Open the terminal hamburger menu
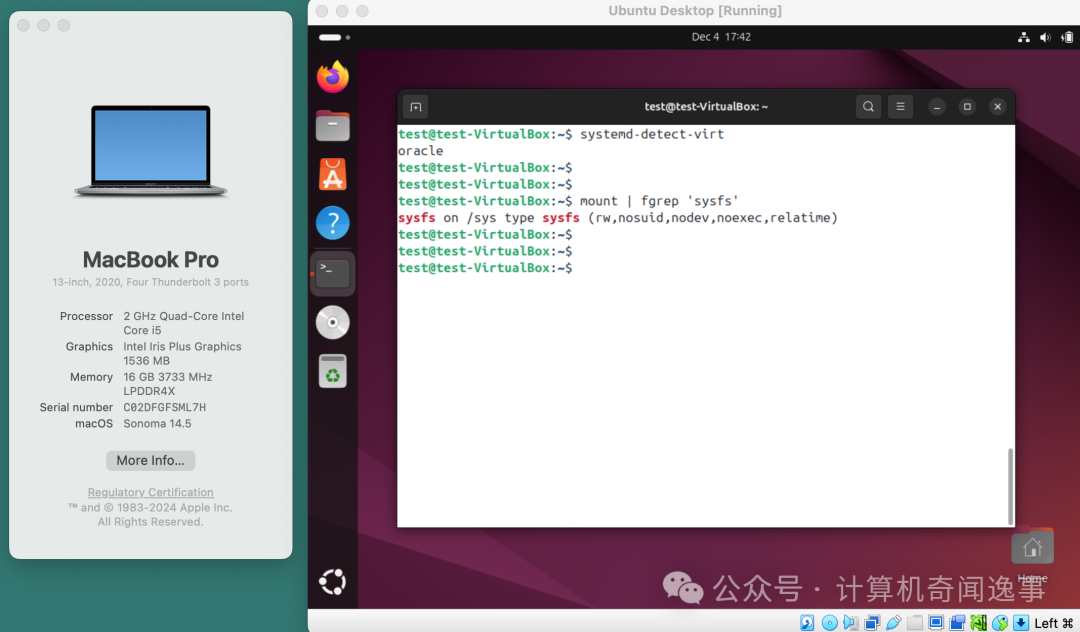Image resolution: width=1080 pixels, height=632 pixels. pos(900,107)
